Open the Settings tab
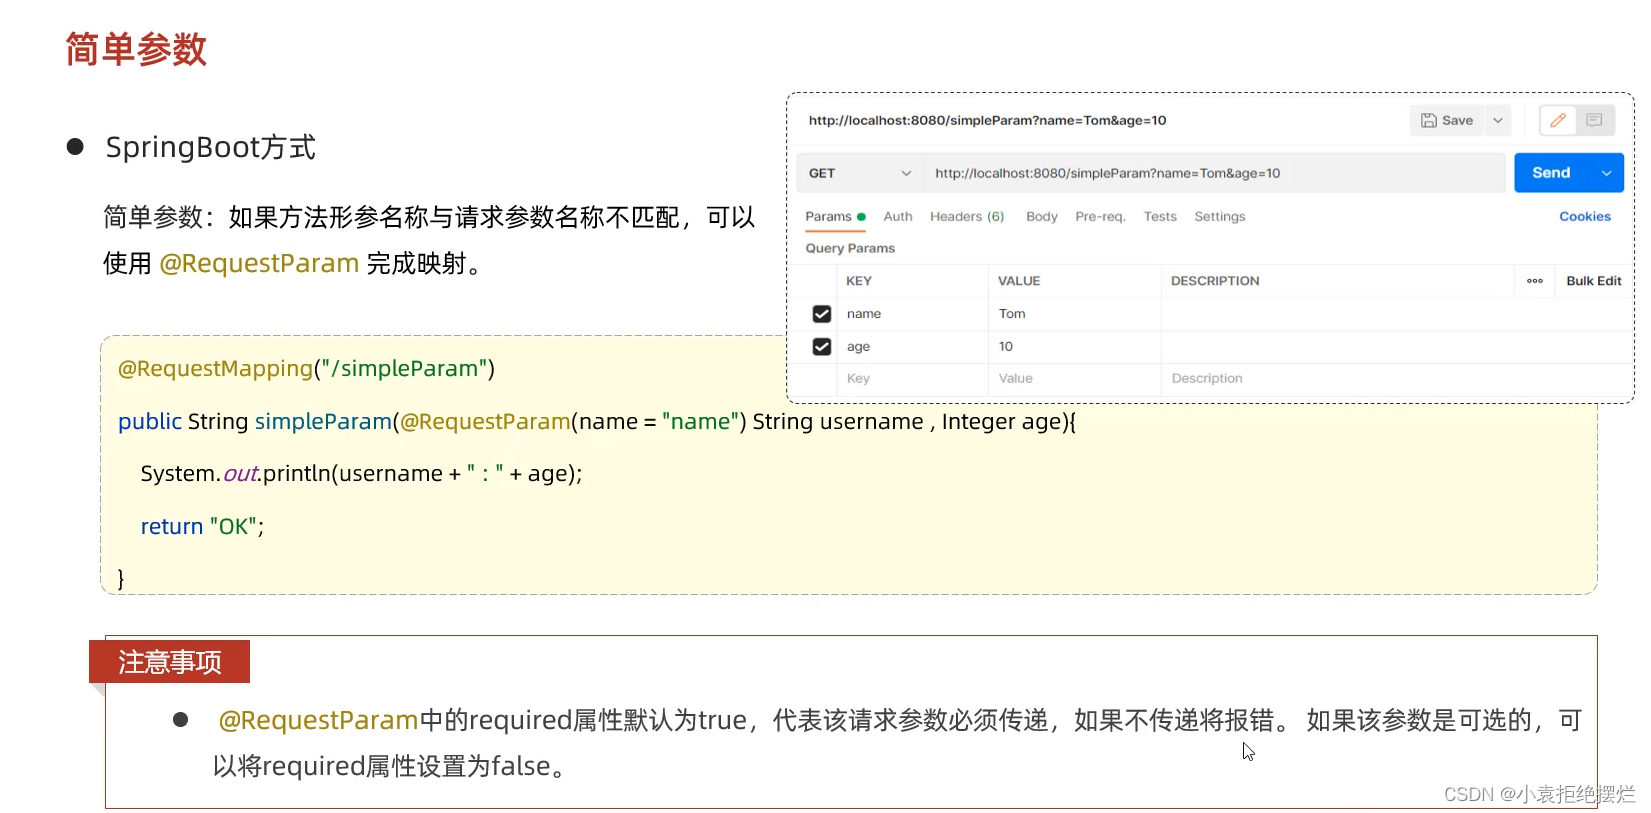Screen dimensions: 1651x813 point(1220,216)
